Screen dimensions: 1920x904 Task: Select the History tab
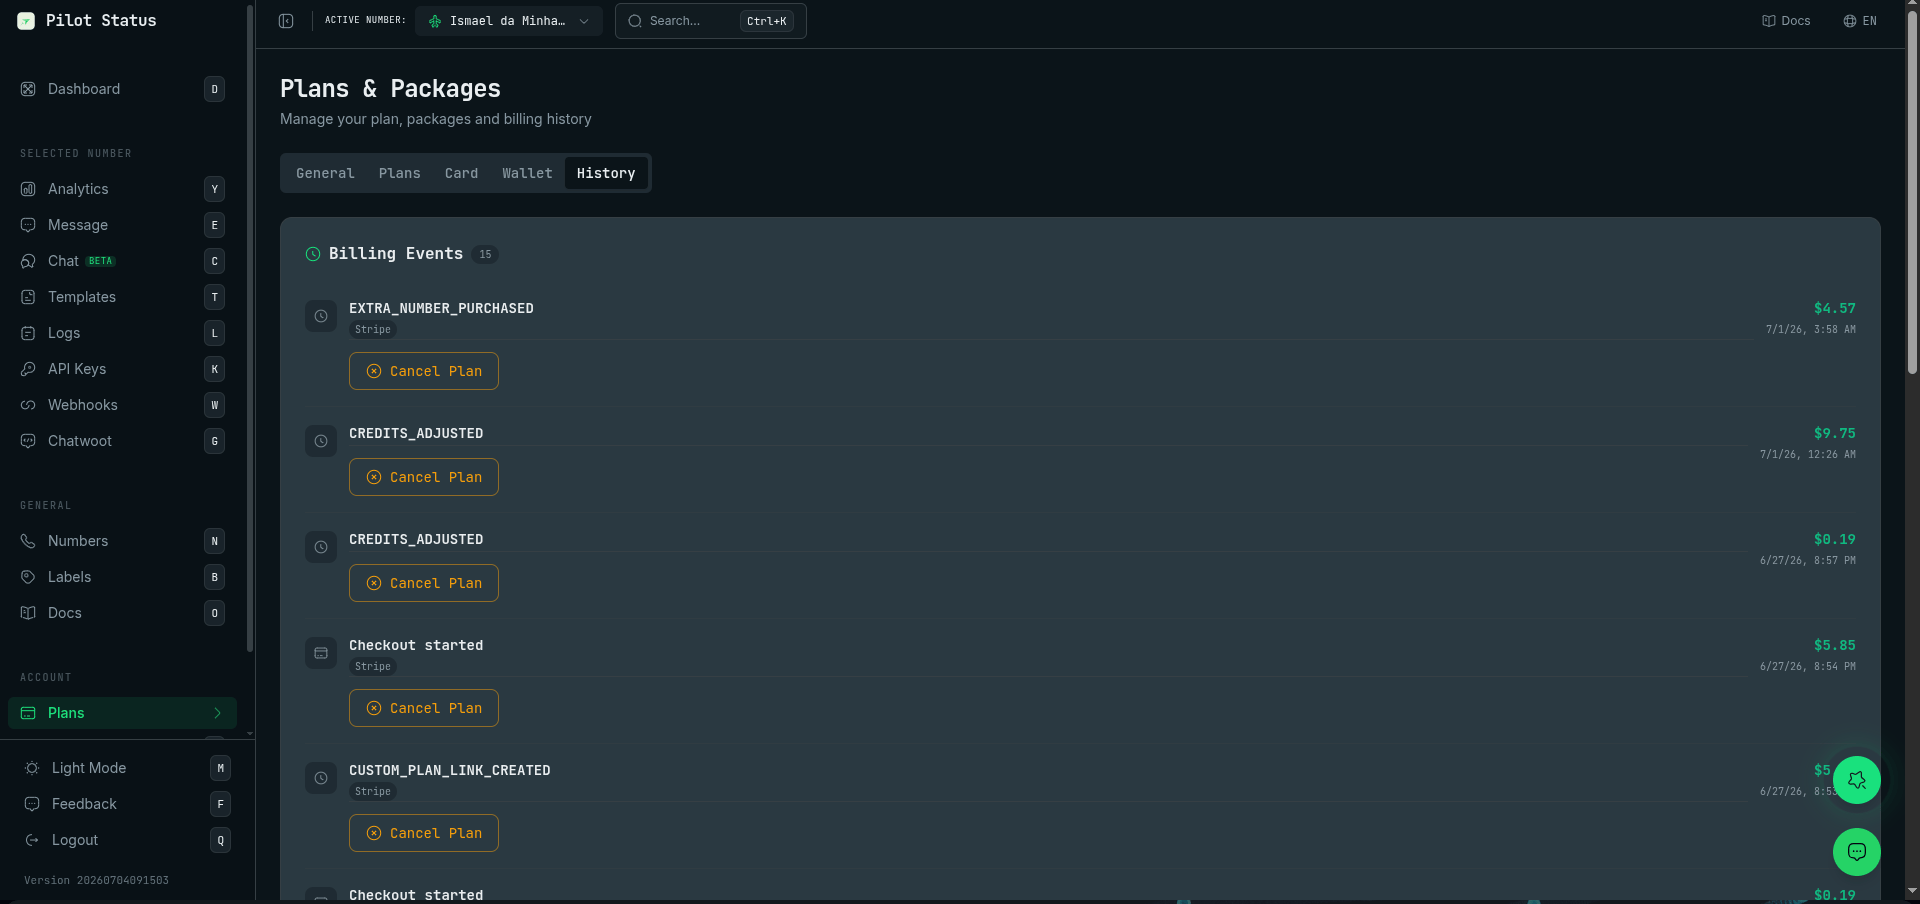[x=606, y=173]
